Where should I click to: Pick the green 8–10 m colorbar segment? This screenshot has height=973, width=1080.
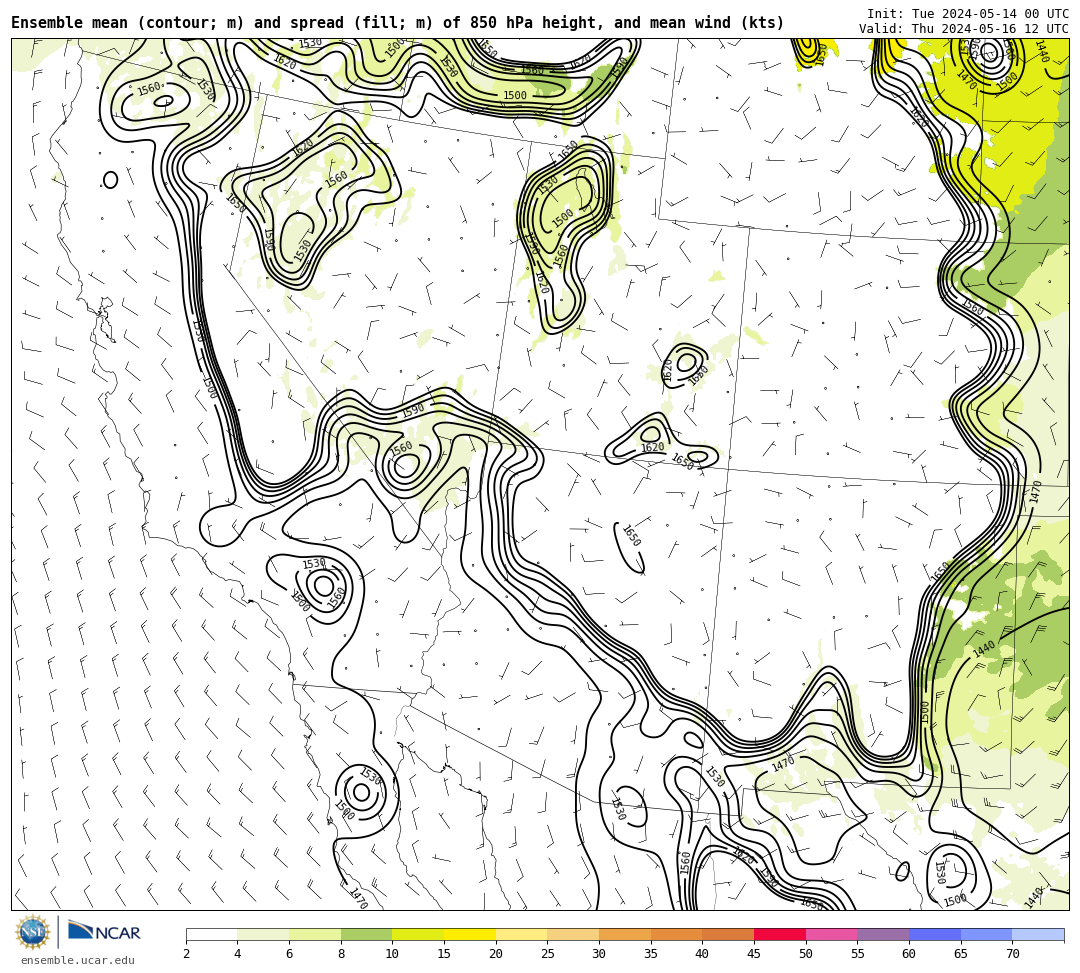366,934
